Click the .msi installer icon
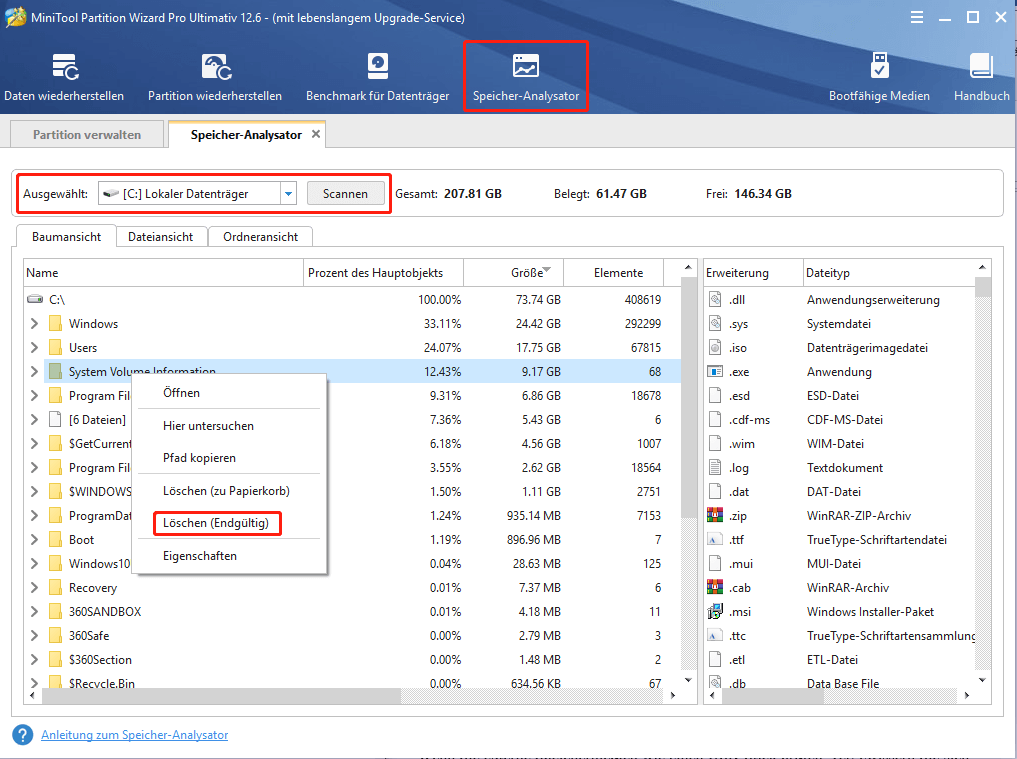Viewport: 1017px width, 759px height. [715, 612]
